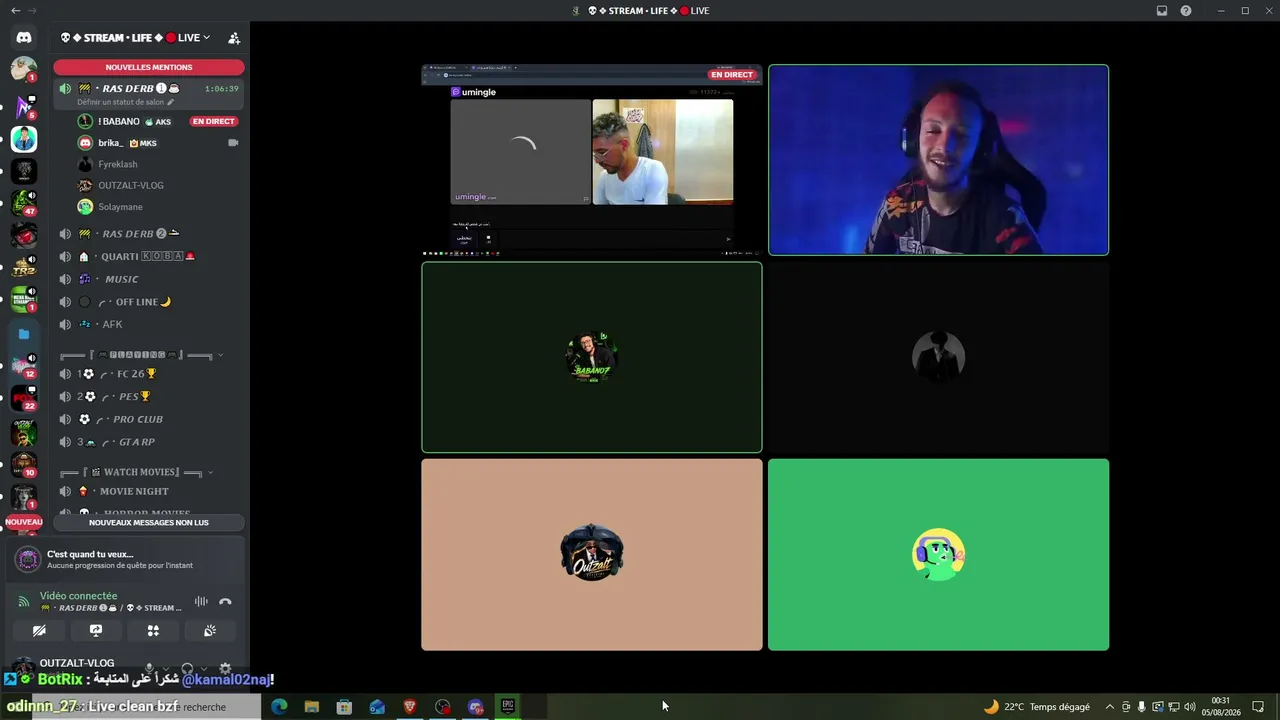
Task: Select user ! BABANO in voice list
Action: pyautogui.click(x=158, y=121)
